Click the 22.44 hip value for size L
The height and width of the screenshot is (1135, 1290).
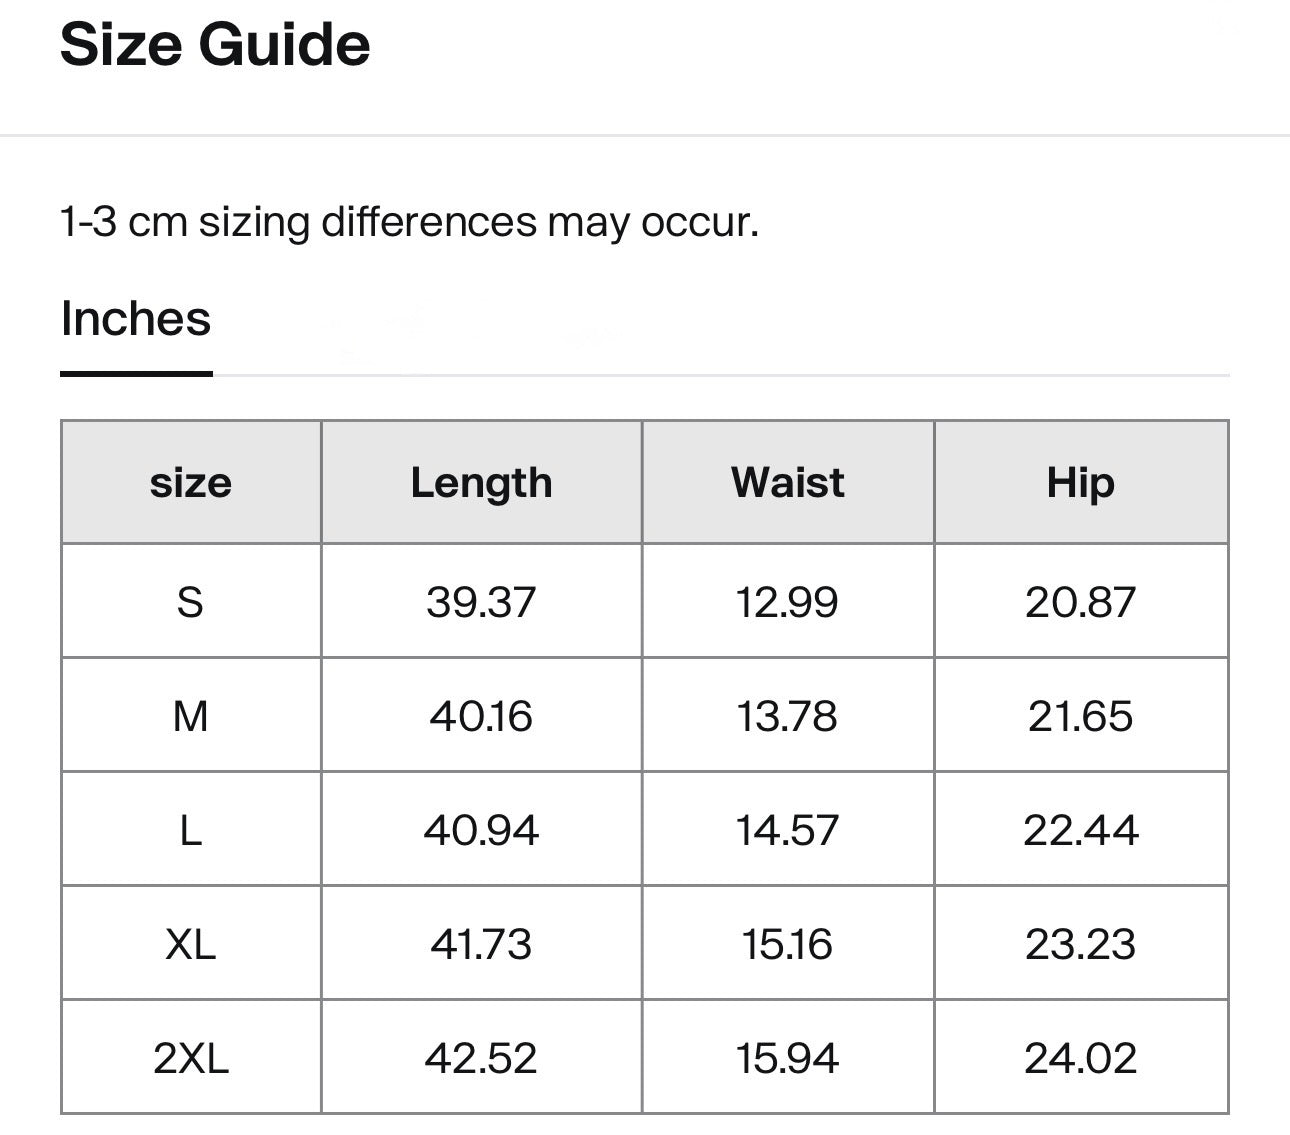coord(1081,828)
